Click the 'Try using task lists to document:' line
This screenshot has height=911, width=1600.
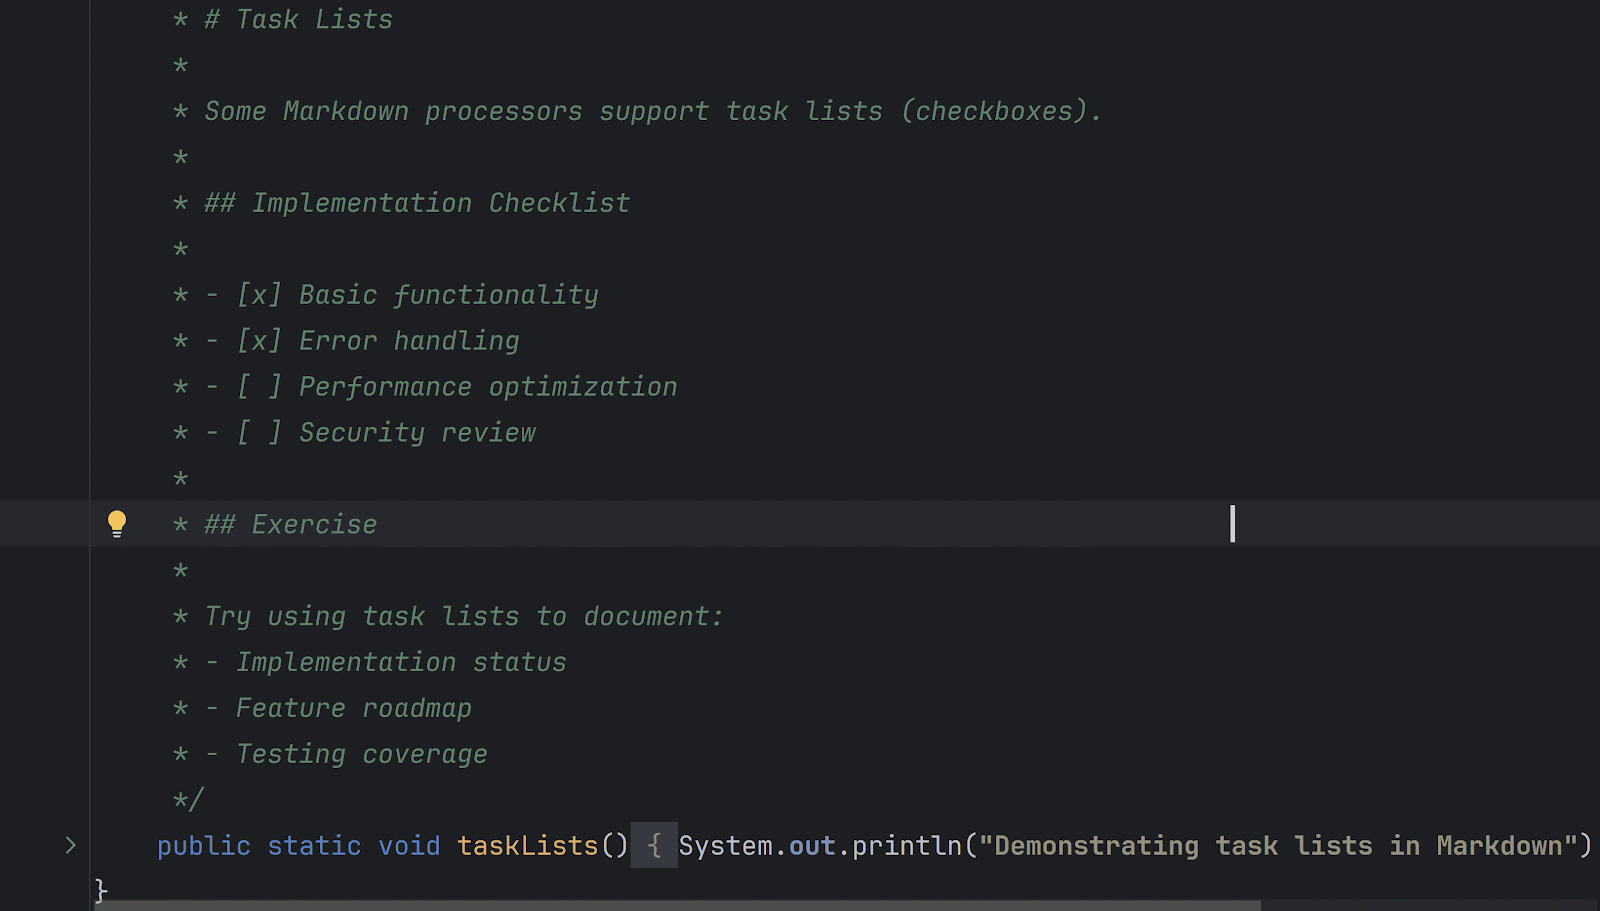(464, 617)
